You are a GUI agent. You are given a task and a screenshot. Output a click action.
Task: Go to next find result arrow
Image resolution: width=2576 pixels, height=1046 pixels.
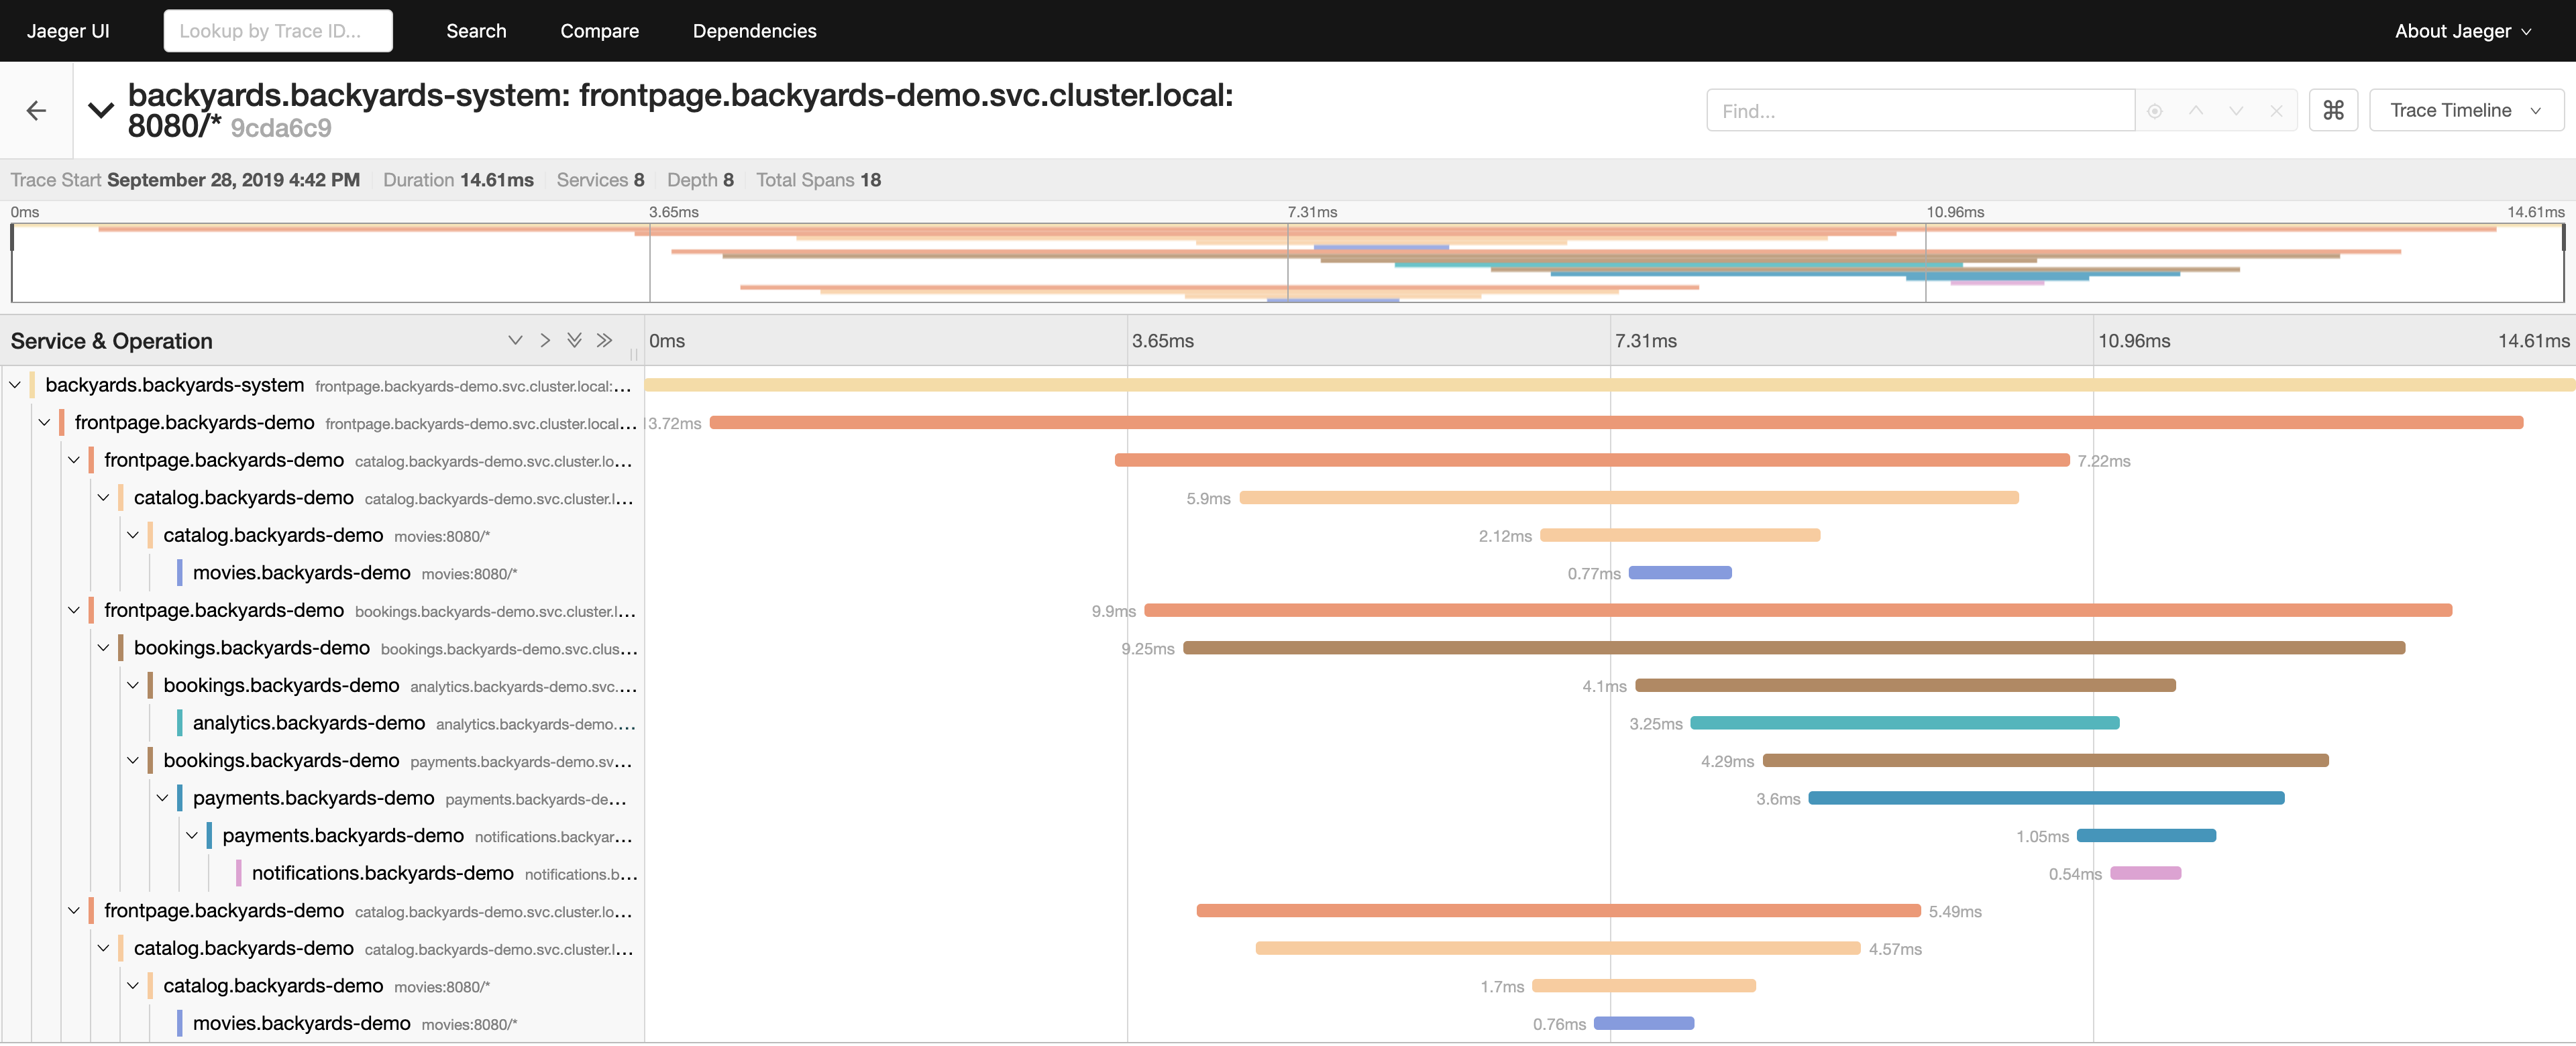point(2236,111)
